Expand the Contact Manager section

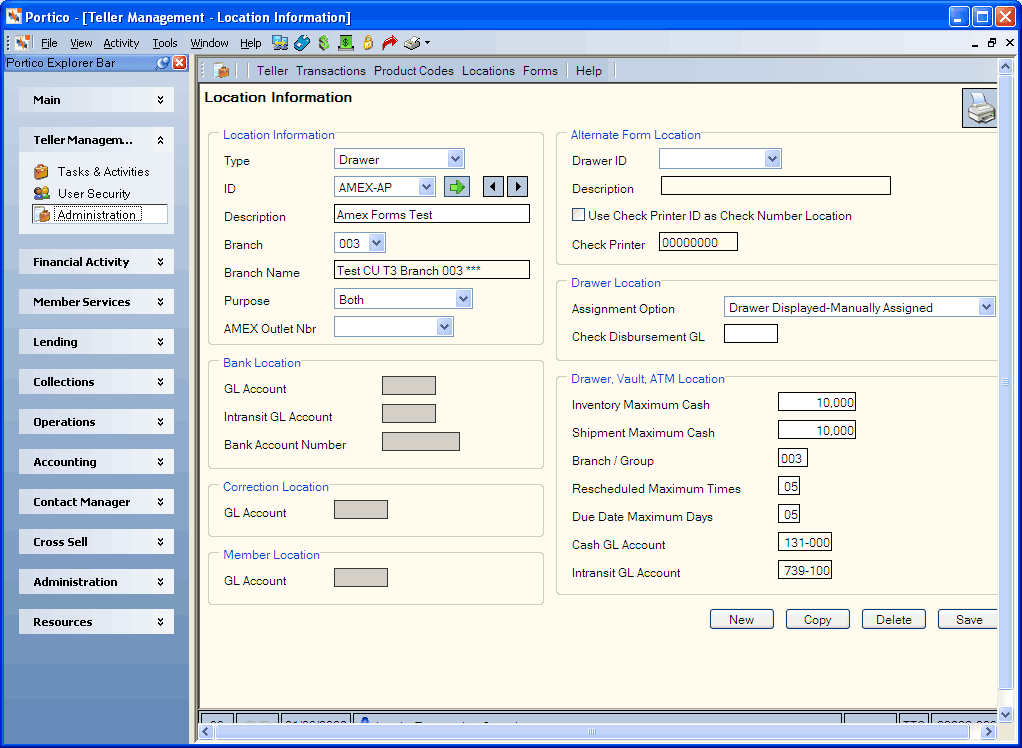click(x=96, y=502)
